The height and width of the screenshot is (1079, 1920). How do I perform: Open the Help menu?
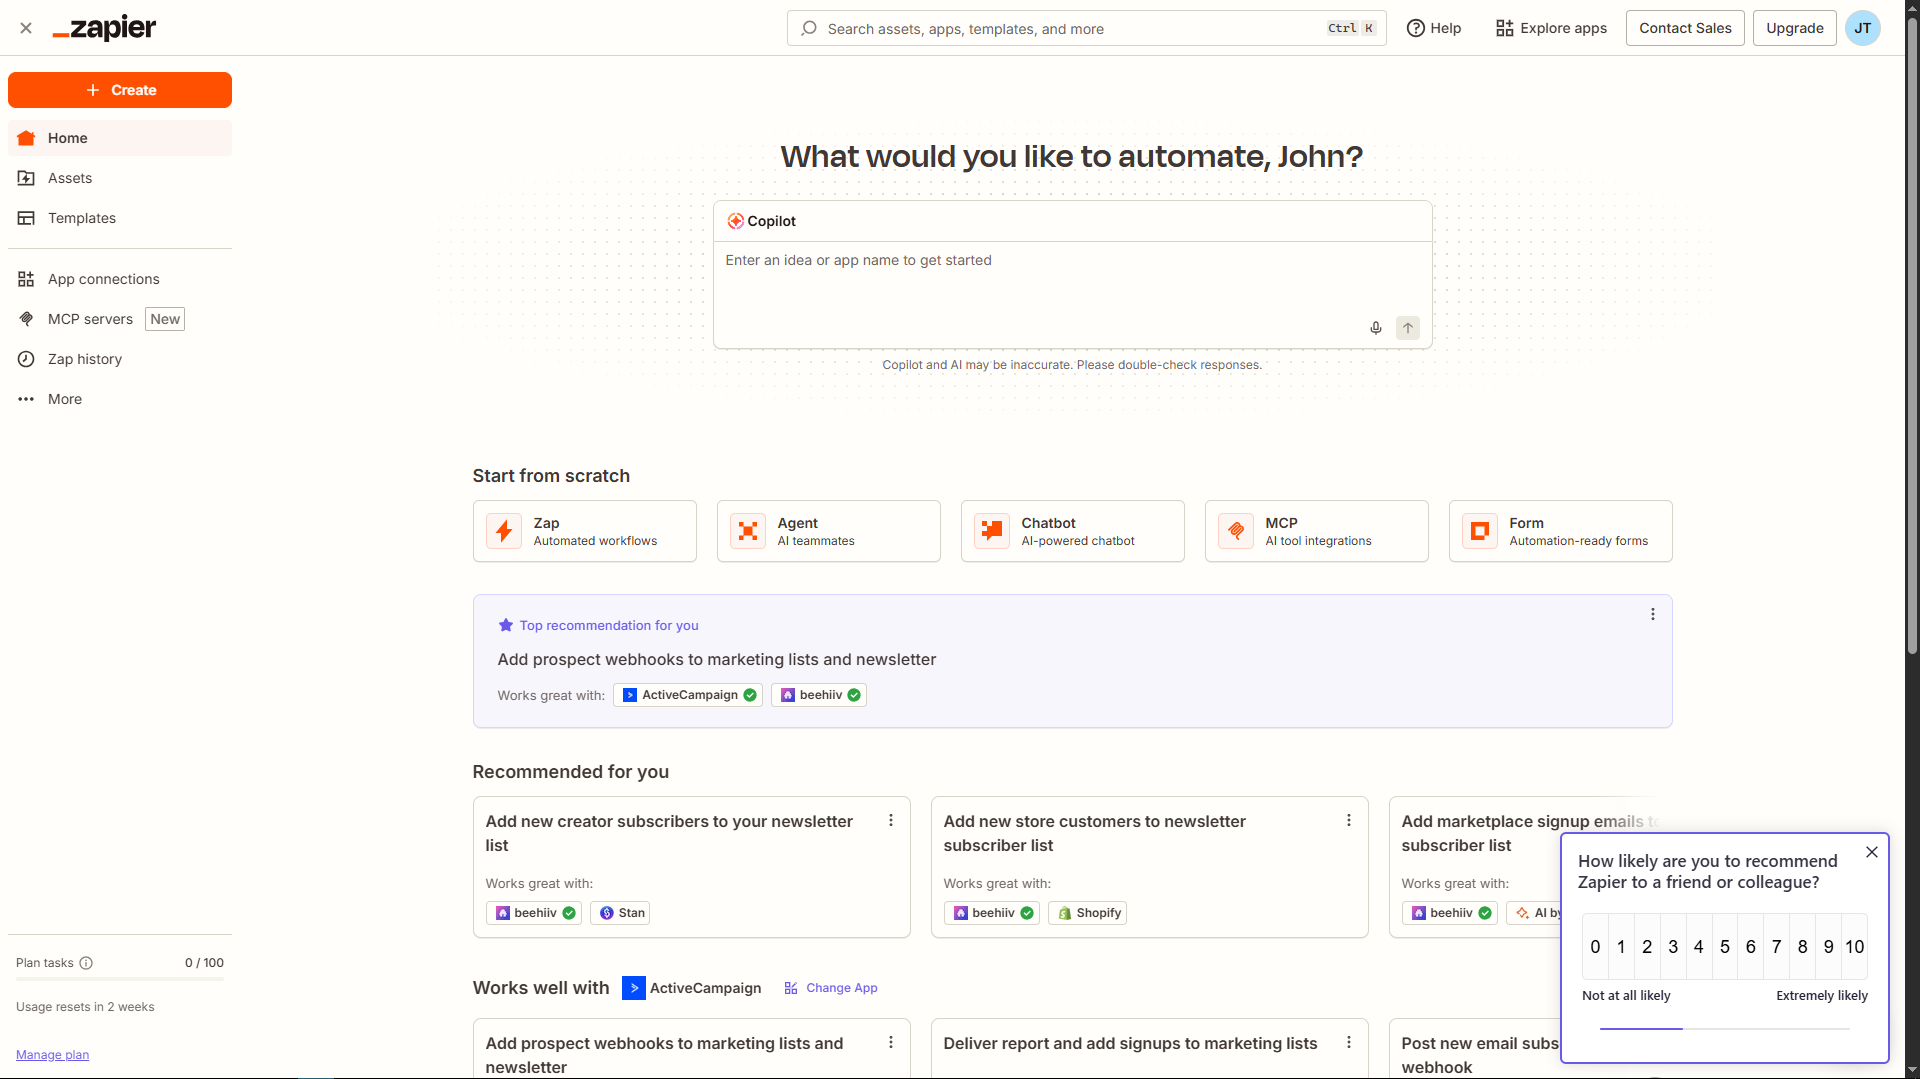[1433, 28]
